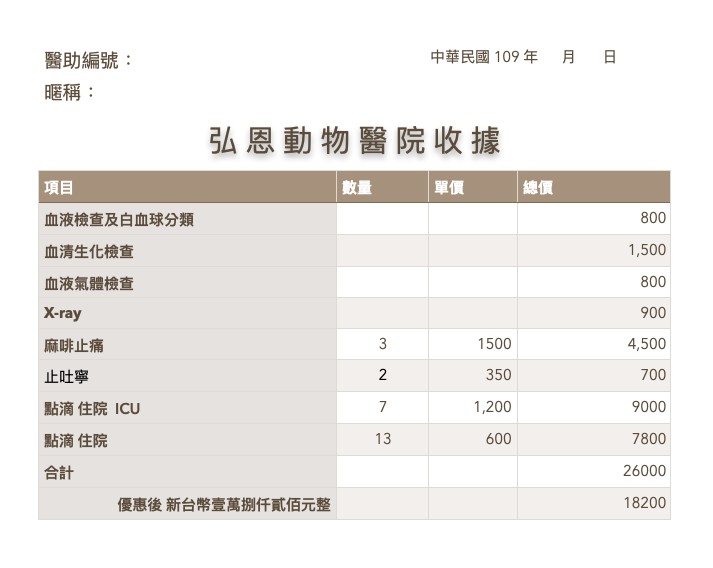Select unit price 1,200
Viewport: 713px width, 568px height.
point(492,407)
